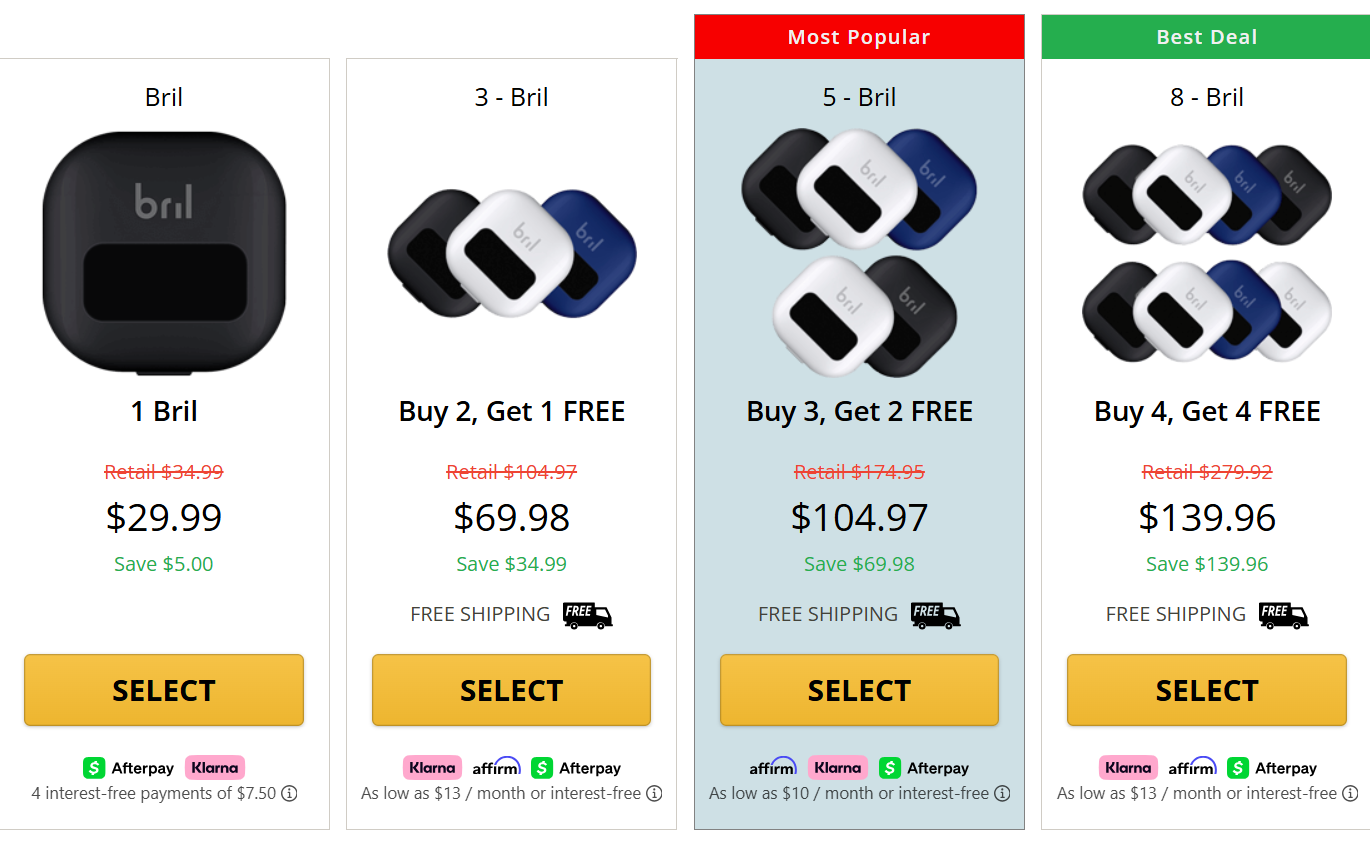Image resolution: width=1370 pixels, height=842 pixels.
Task: Click the info icon under the 3 - Bril financing text
Action: click(x=654, y=794)
